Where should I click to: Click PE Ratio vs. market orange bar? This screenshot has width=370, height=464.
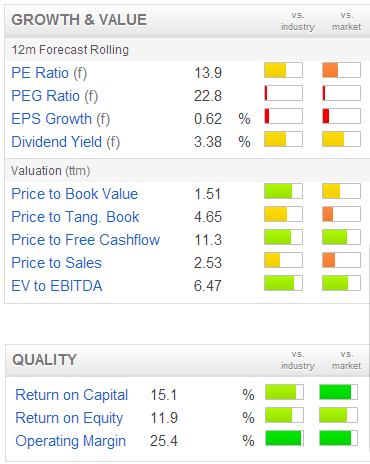341,70
